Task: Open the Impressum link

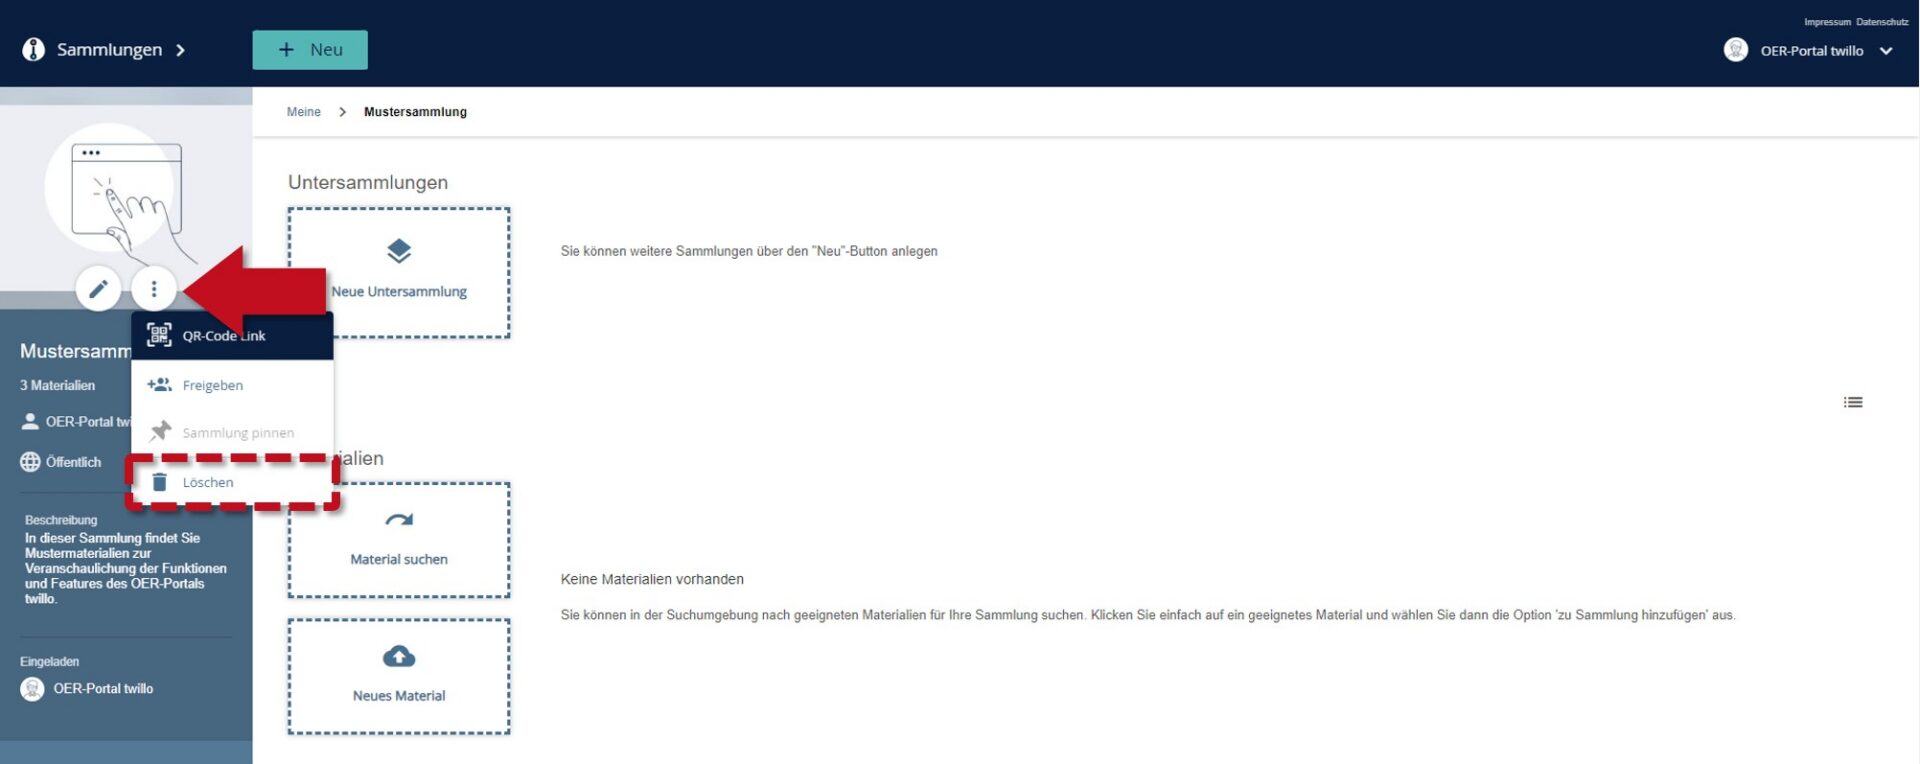Action: coord(1827,22)
